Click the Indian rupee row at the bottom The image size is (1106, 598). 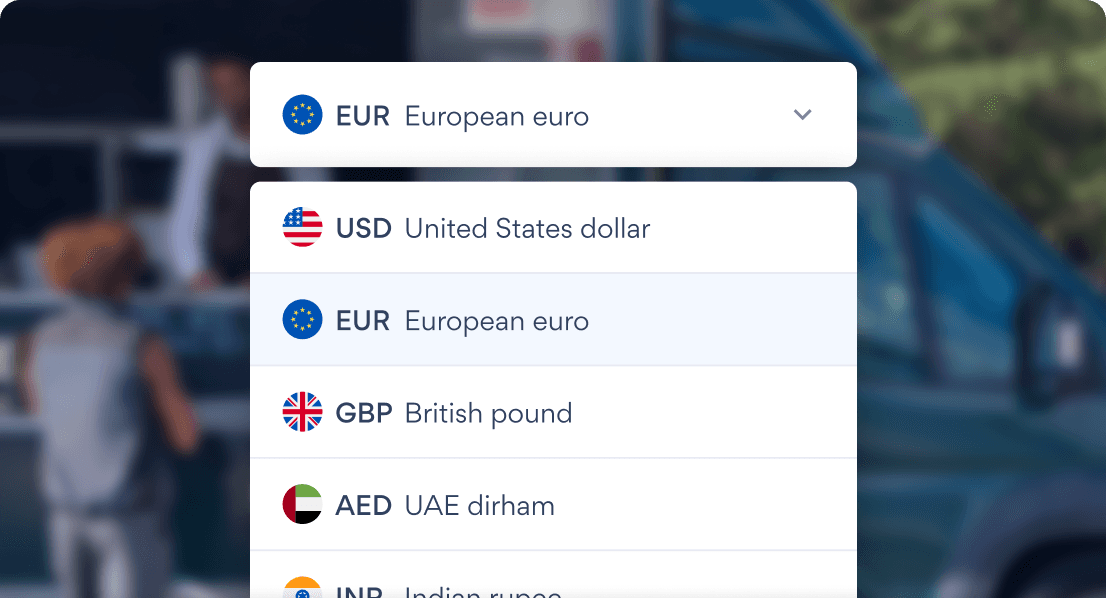coord(553,590)
